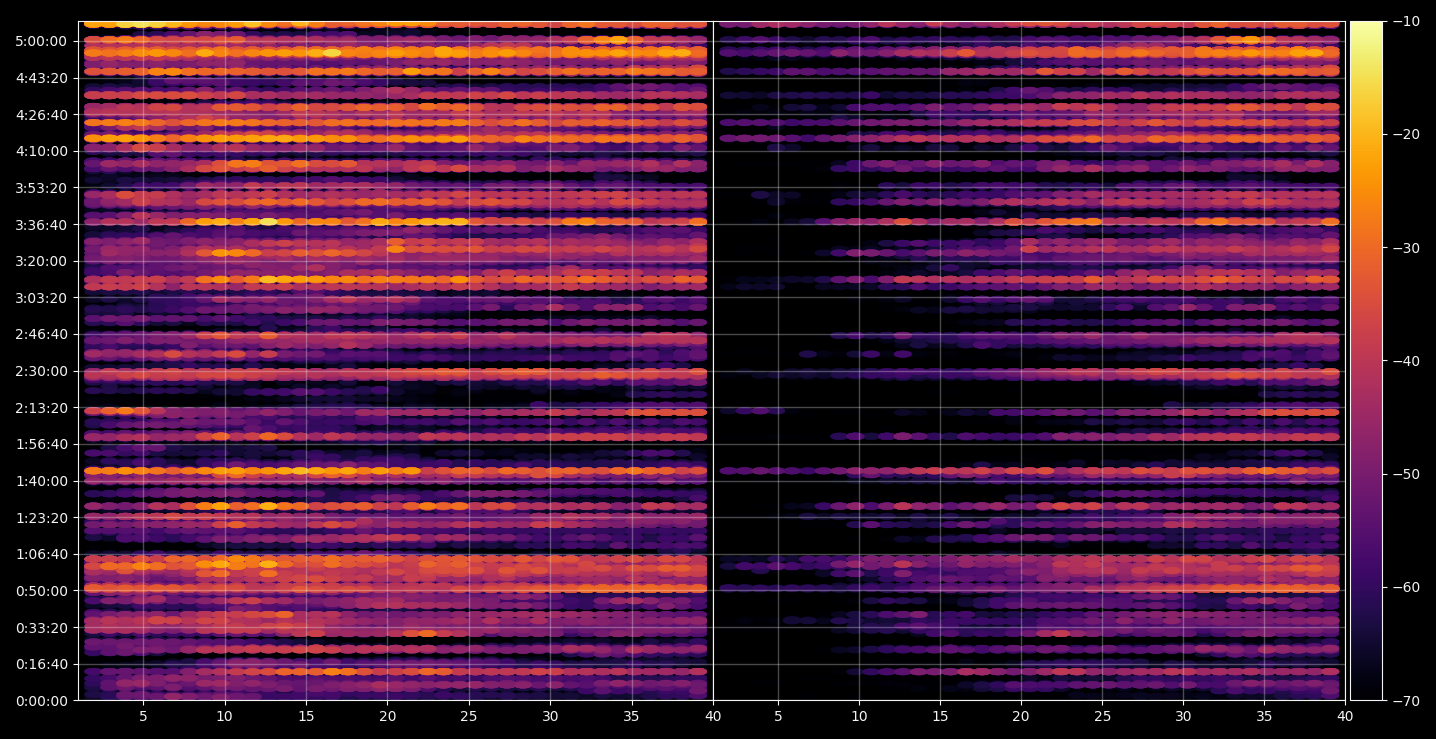Click x-axis label 20 under left plot
1436x739 pixels.
point(388,717)
